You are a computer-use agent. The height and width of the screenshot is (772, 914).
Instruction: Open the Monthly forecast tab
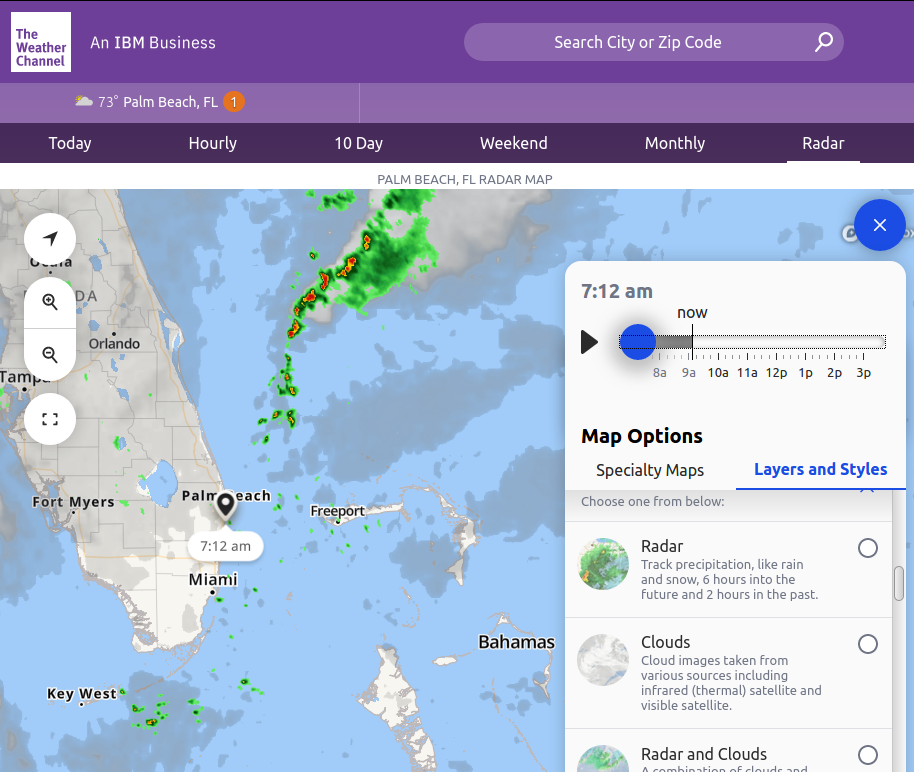675,143
